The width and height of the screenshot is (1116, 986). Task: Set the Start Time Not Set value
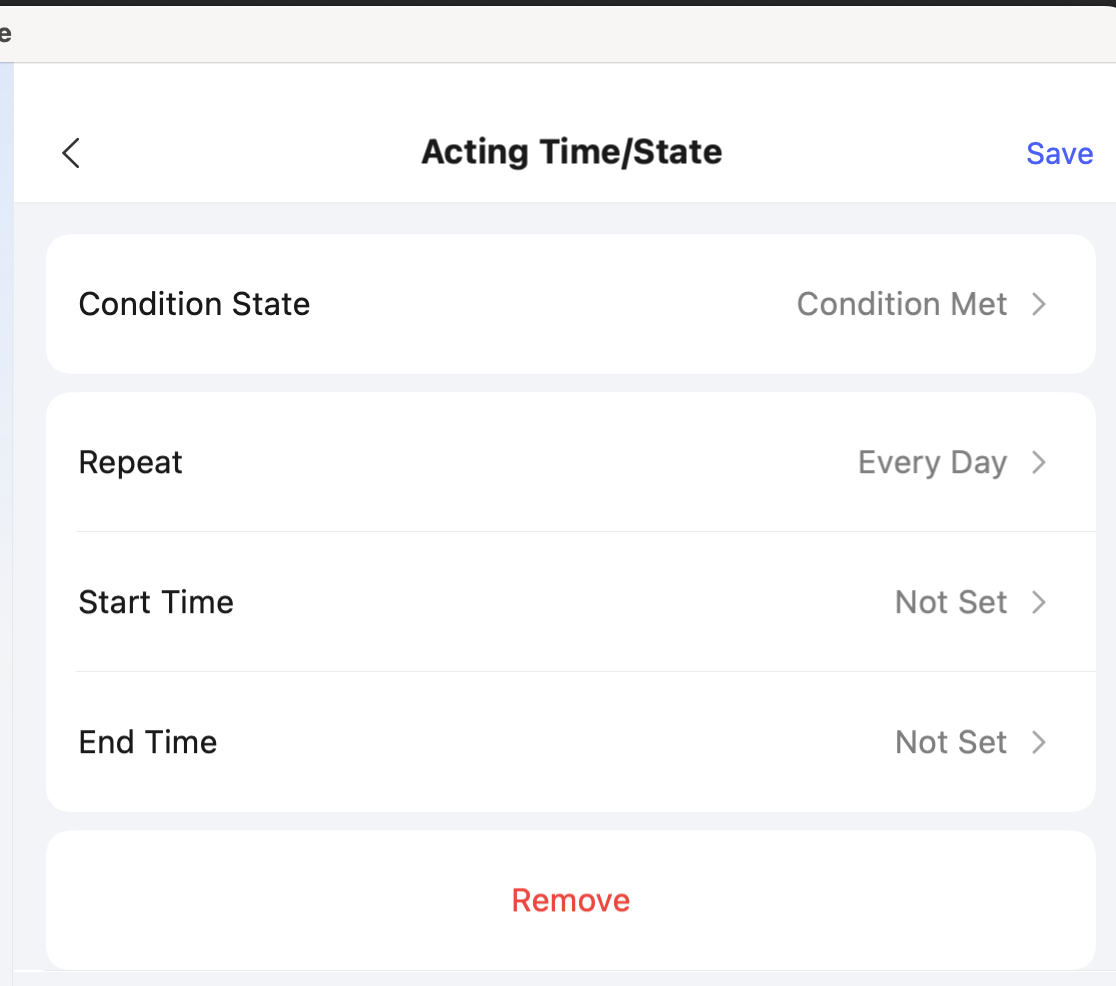[x=950, y=602]
